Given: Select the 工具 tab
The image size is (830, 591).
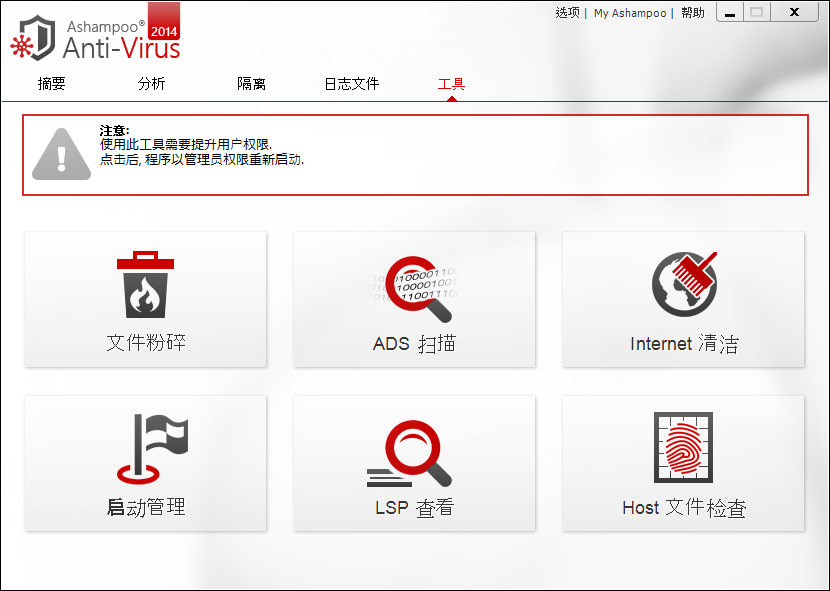Looking at the screenshot, I should [451, 84].
